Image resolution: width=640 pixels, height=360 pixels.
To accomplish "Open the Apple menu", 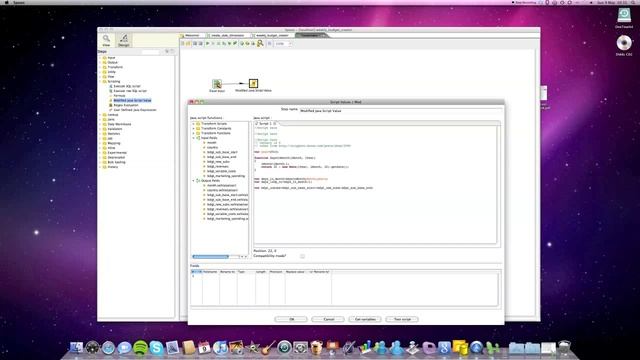I will point(7,2).
